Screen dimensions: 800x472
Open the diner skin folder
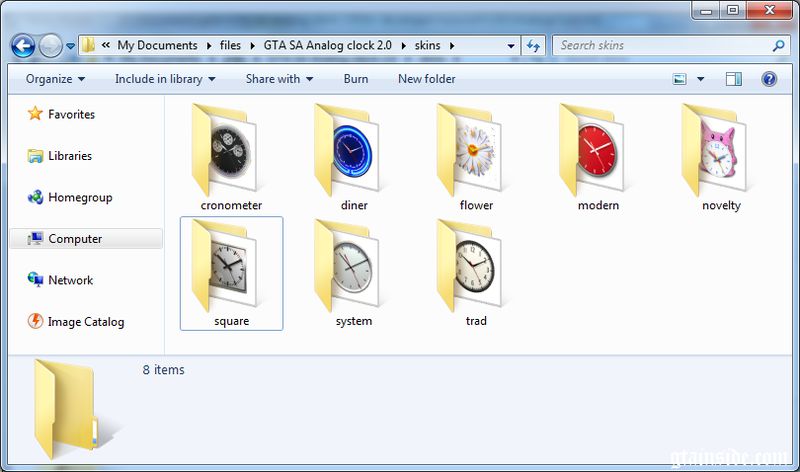pyautogui.click(x=354, y=157)
